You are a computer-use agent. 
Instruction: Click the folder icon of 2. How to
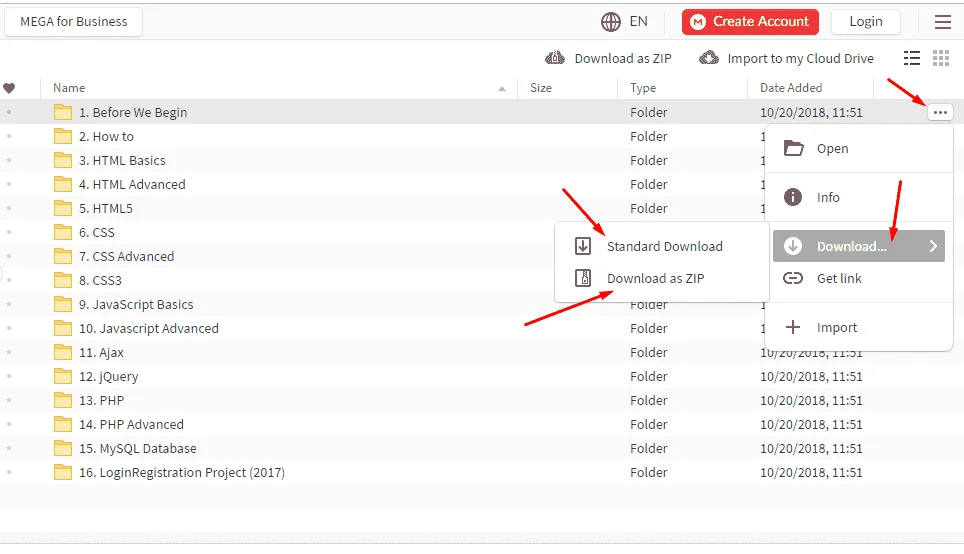pyautogui.click(x=63, y=137)
